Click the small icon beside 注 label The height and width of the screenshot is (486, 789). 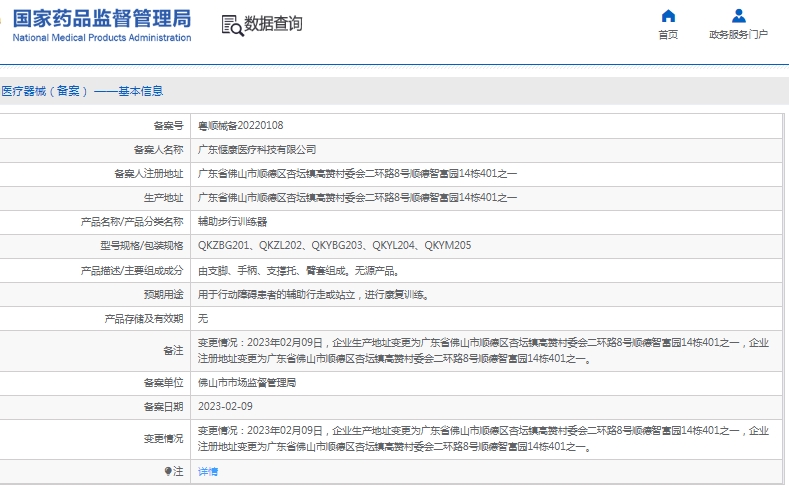pos(168,471)
